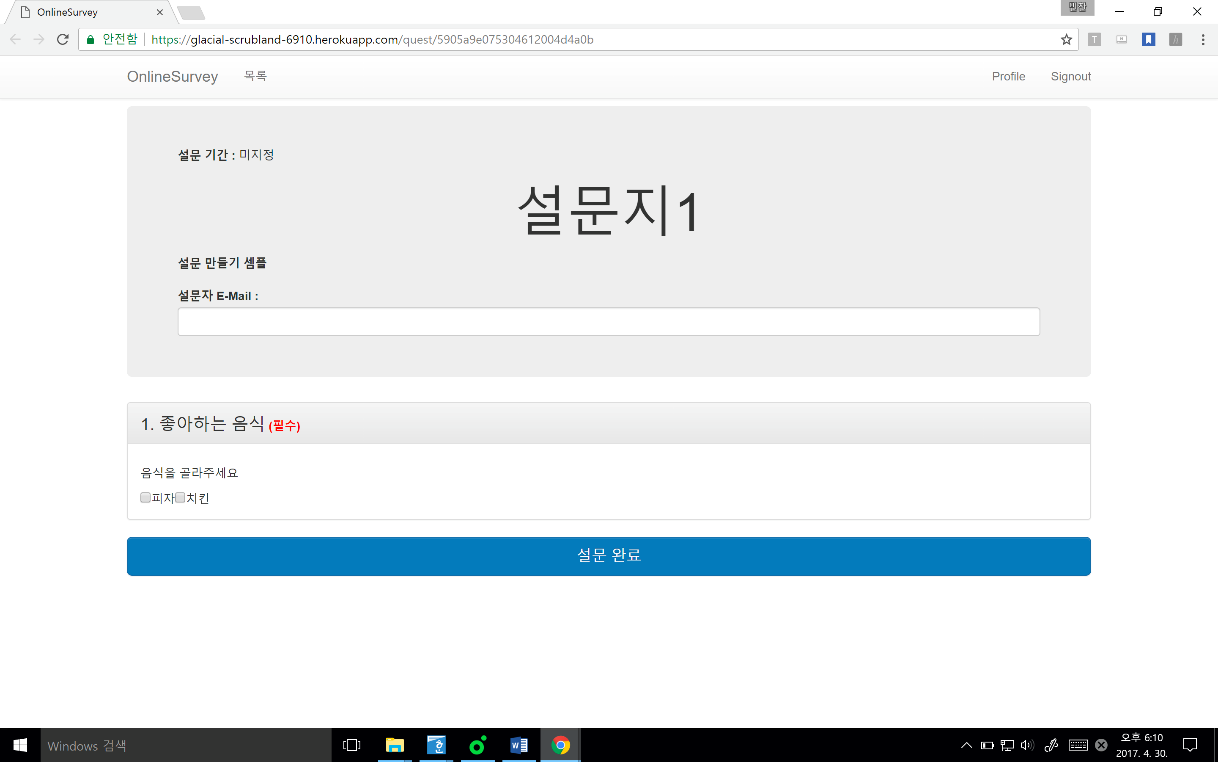1218x762 pixels.
Task: Focus the 설문자 E-Mail input field
Action: [x=608, y=321]
